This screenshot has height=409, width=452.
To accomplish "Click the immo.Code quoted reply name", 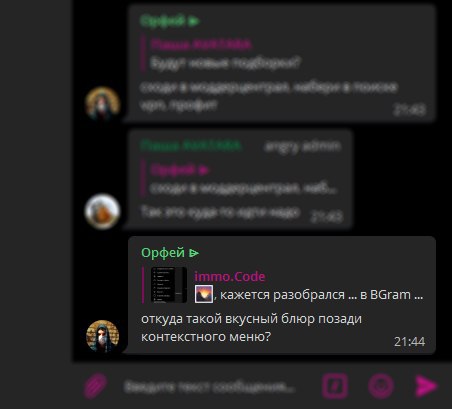I will click(x=230, y=276).
